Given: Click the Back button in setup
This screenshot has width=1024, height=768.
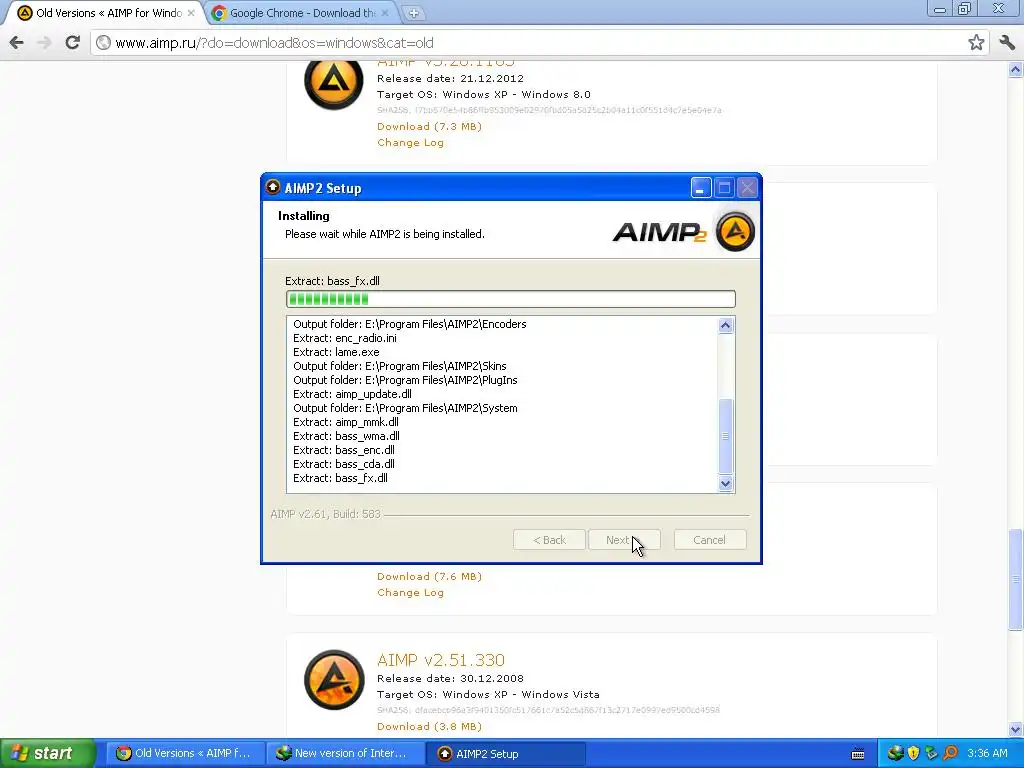Looking at the screenshot, I should [549, 540].
